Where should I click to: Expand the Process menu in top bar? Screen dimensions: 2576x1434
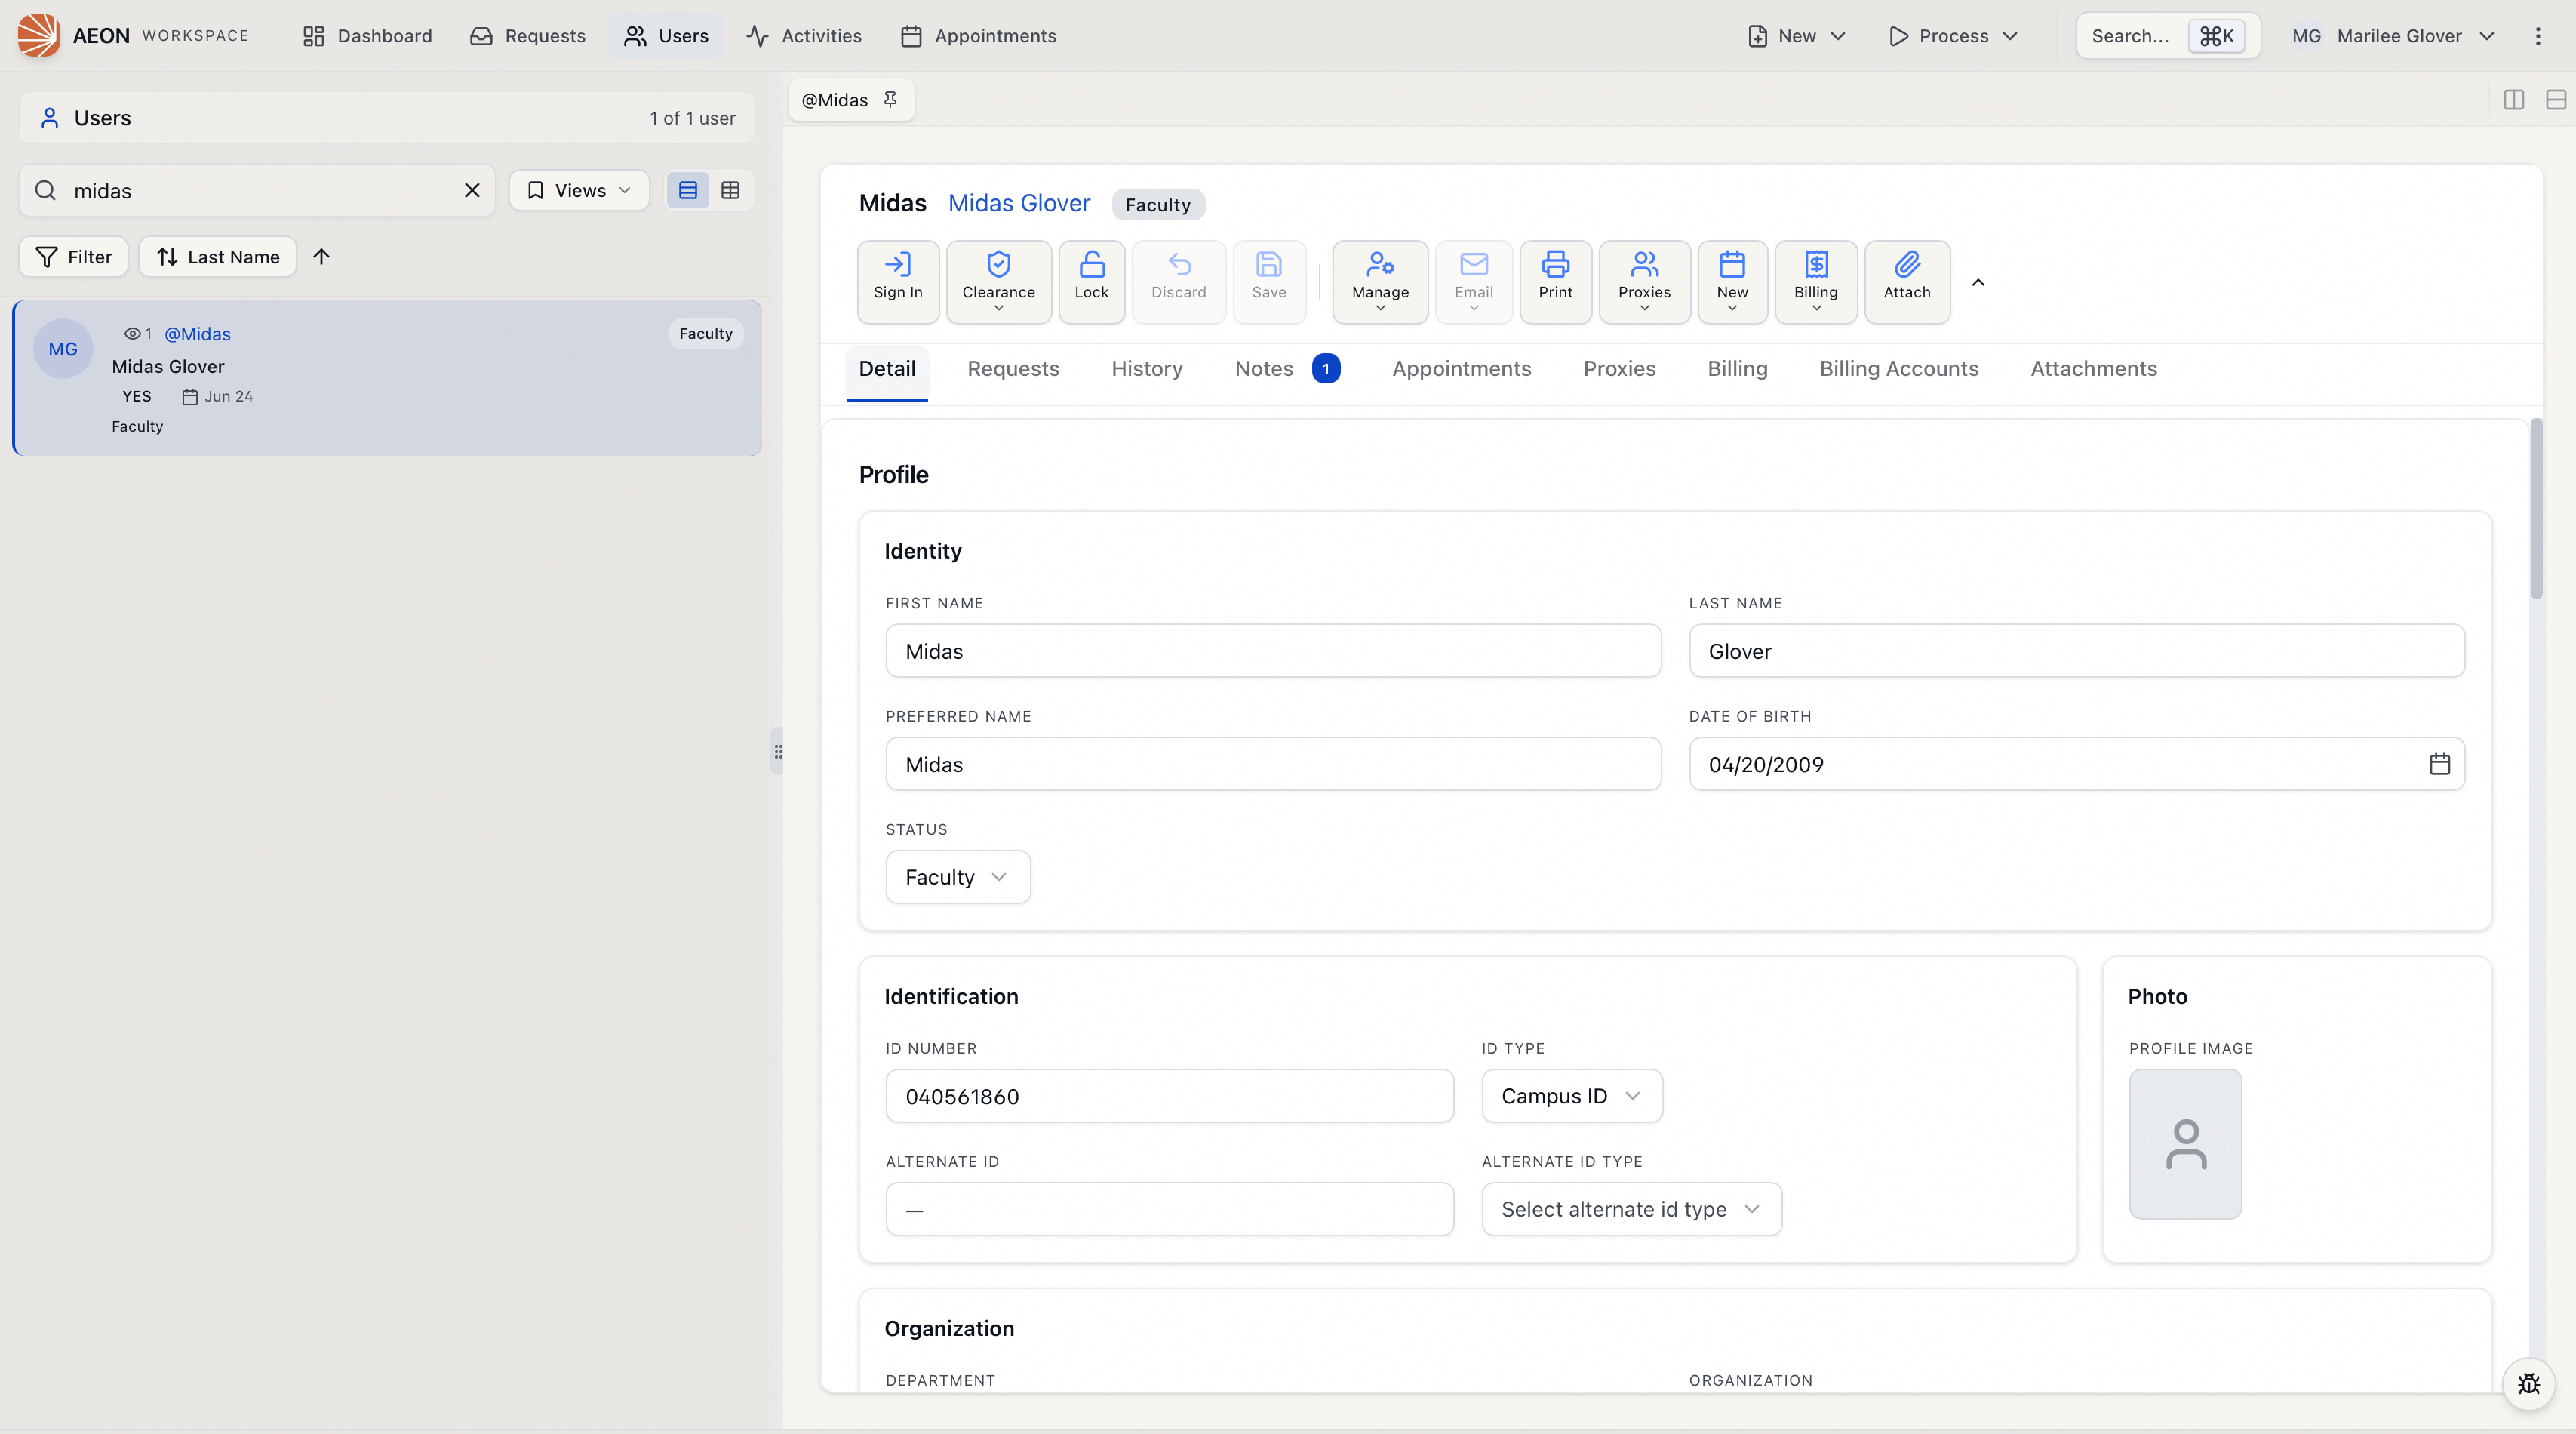click(x=1953, y=36)
